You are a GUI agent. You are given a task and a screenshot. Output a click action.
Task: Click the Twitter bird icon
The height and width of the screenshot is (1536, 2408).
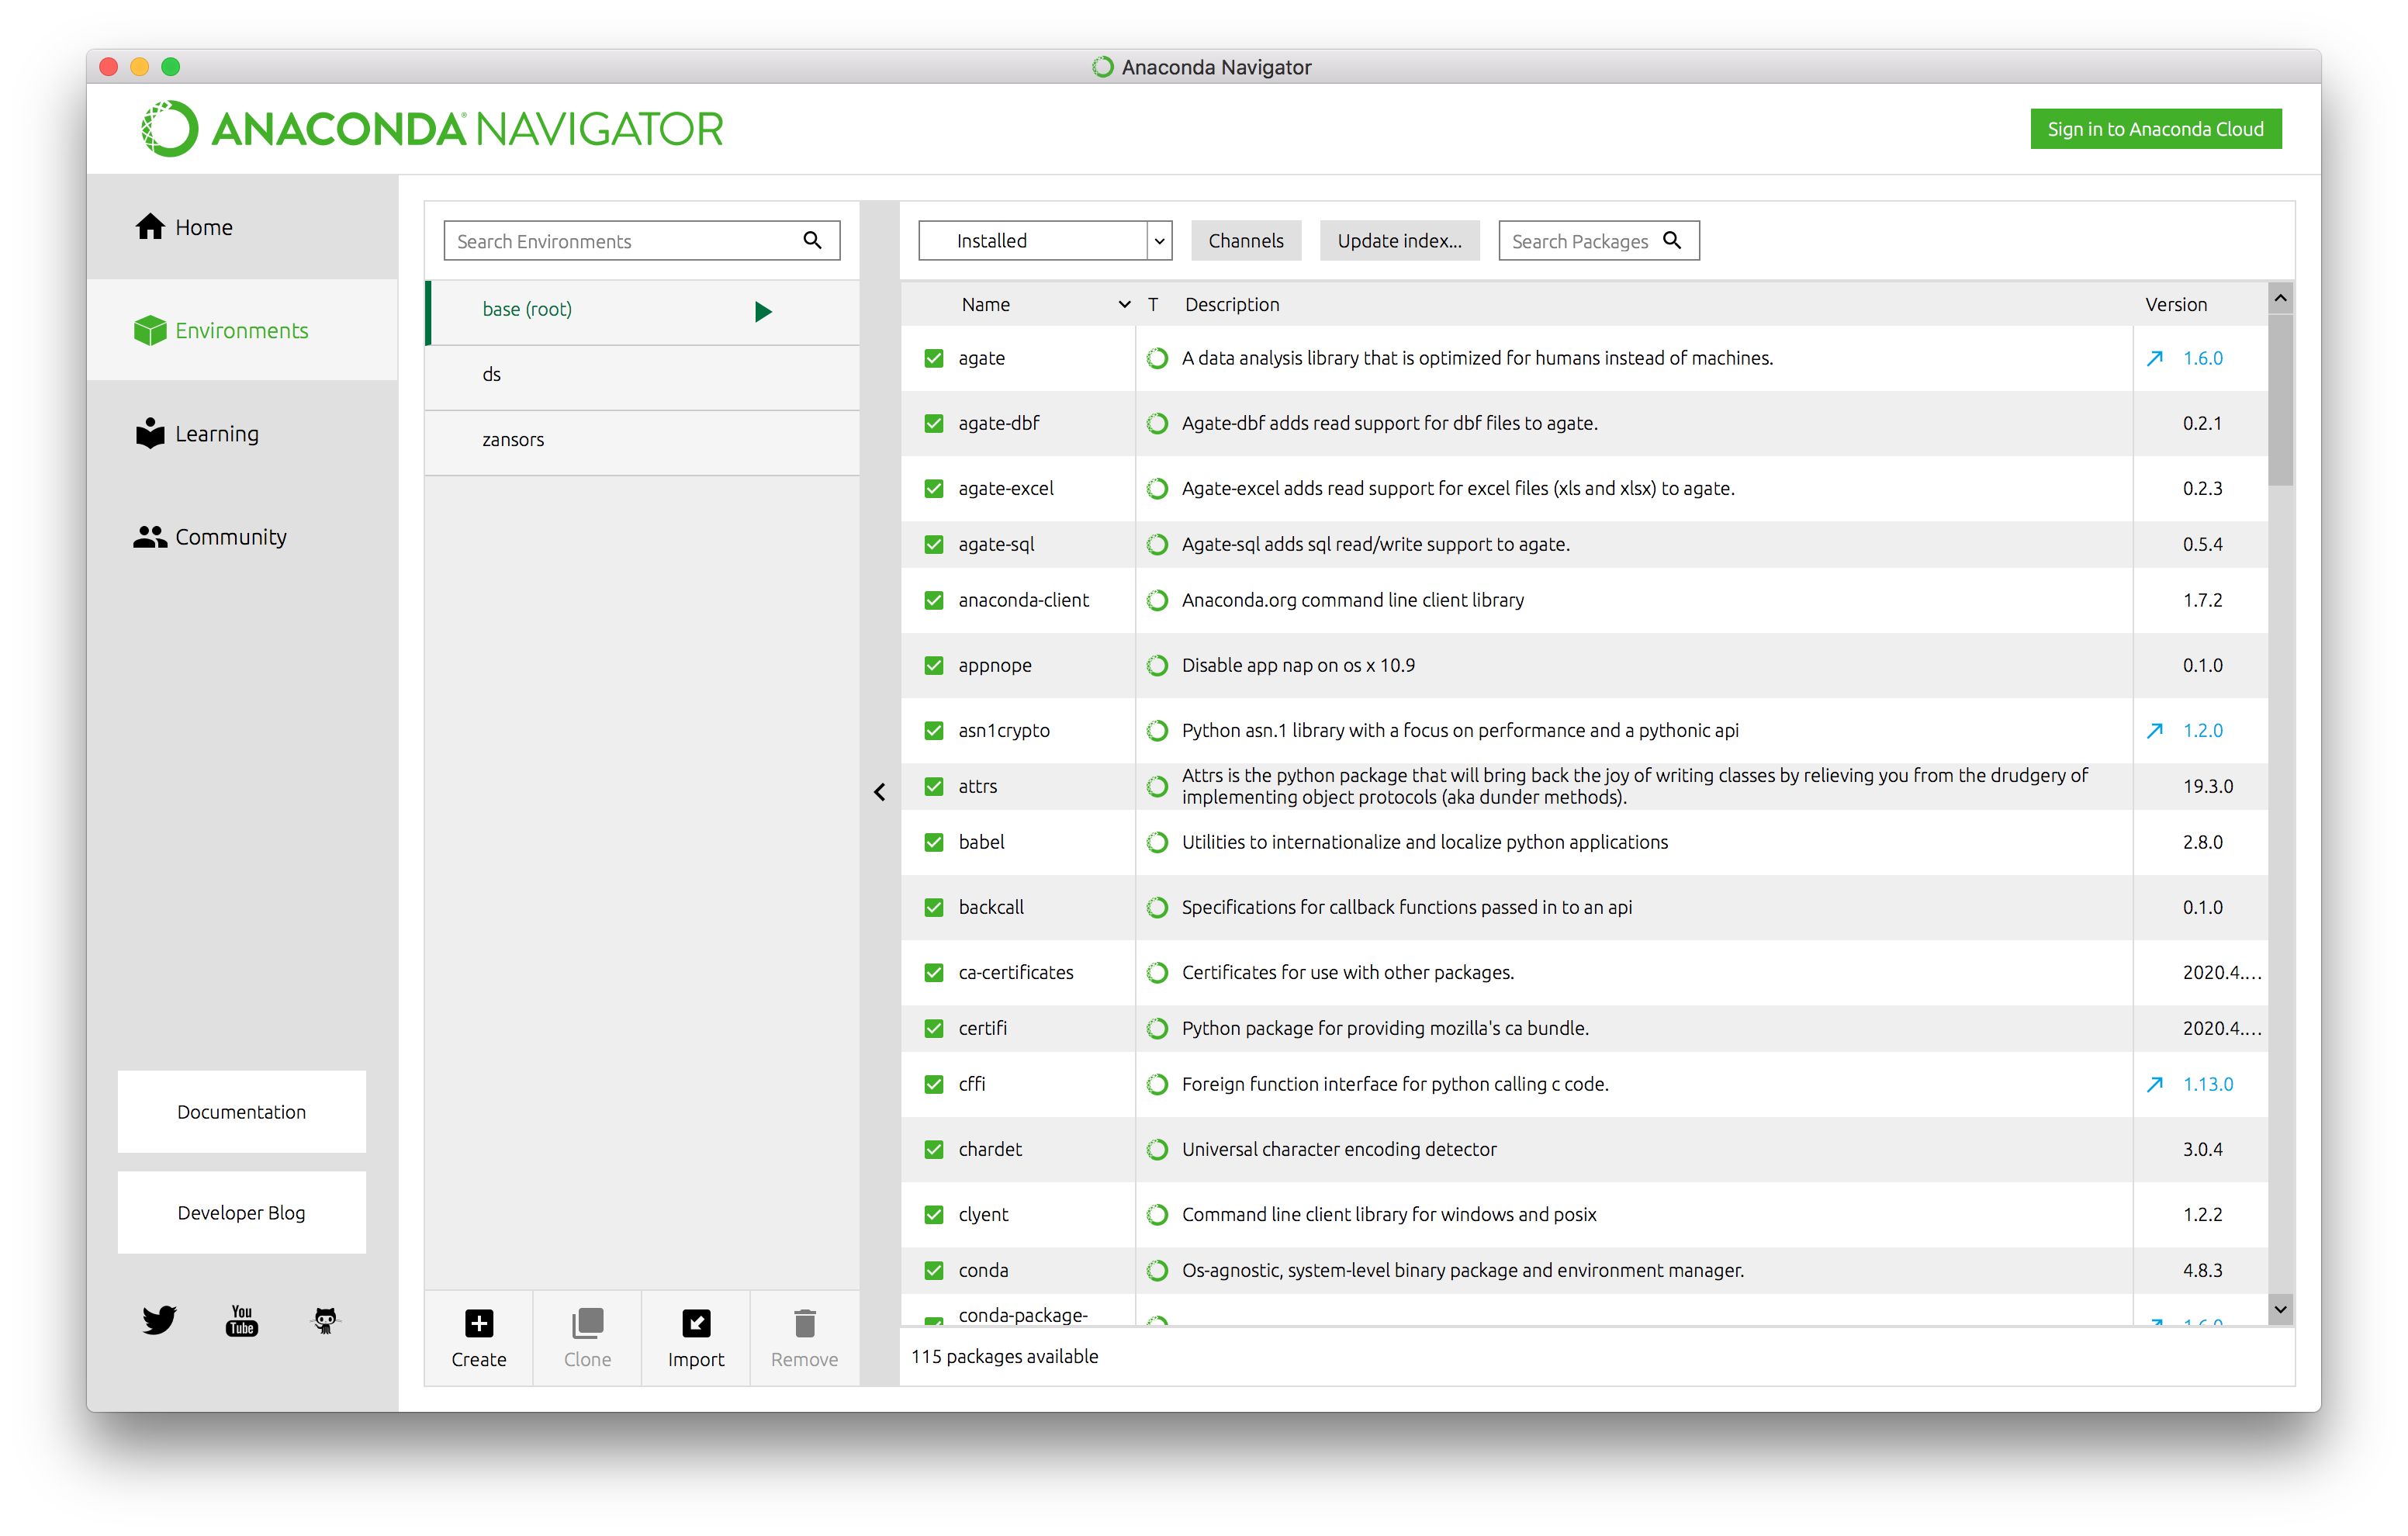pyautogui.click(x=159, y=1320)
